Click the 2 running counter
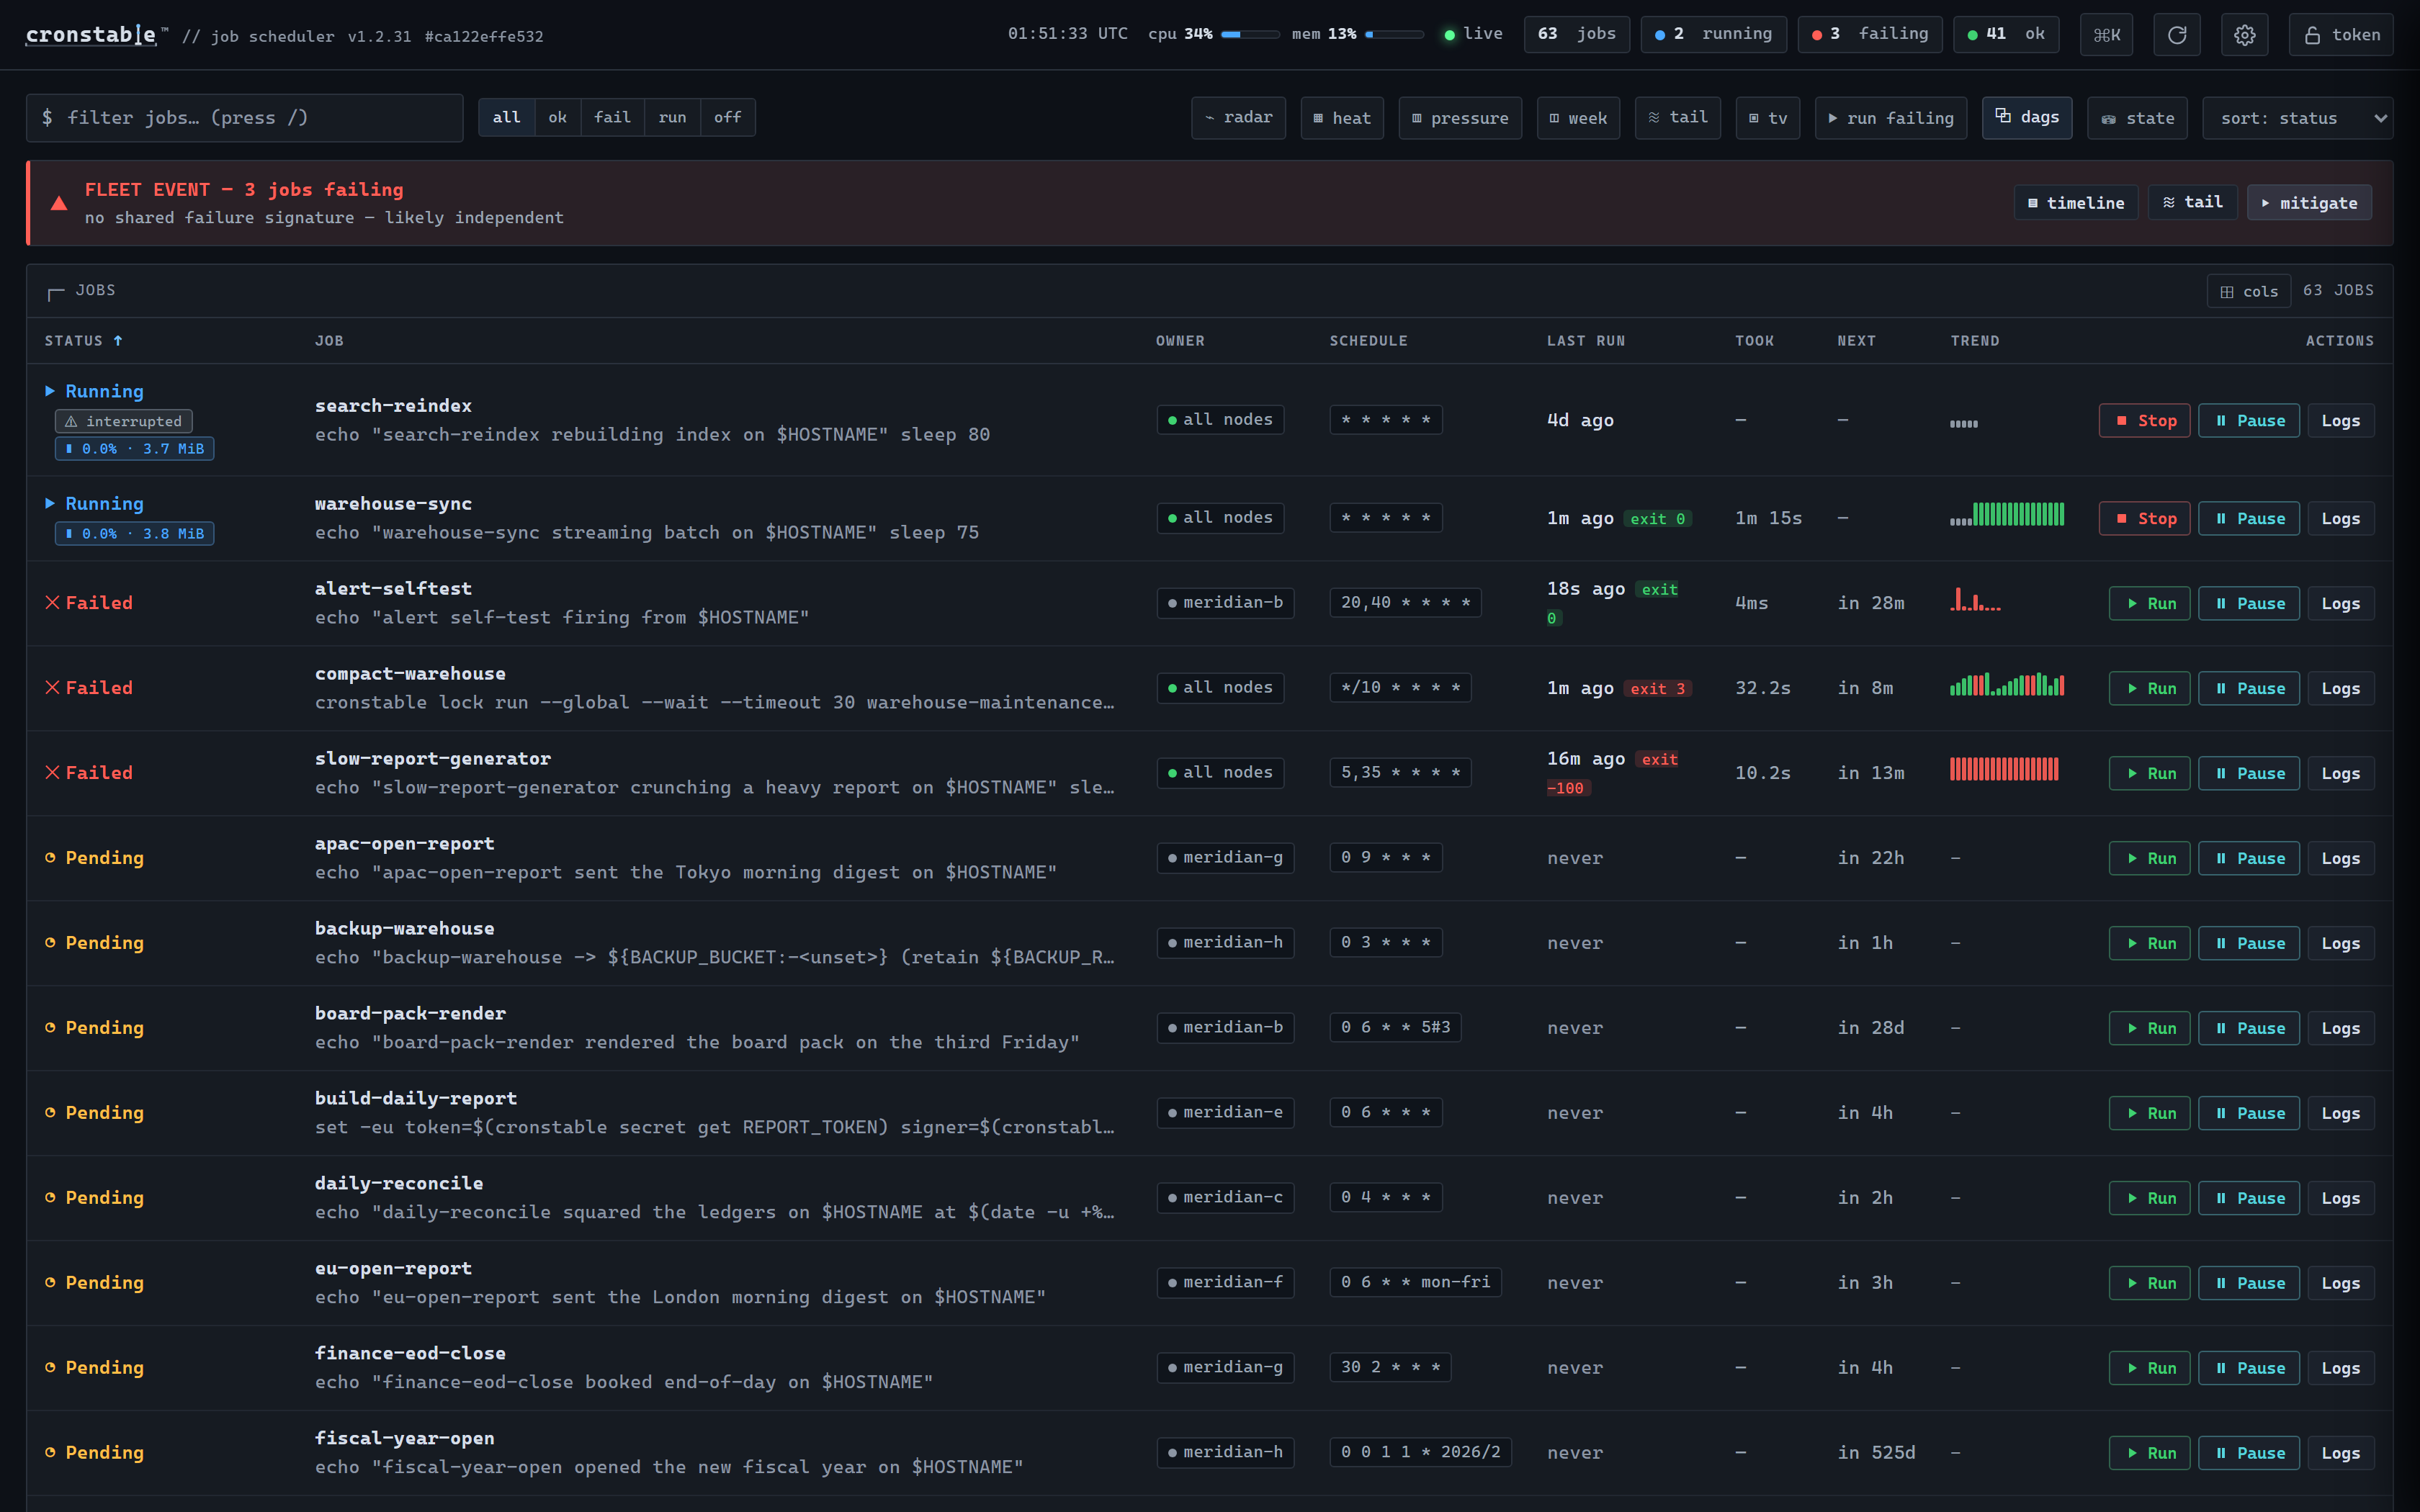The width and height of the screenshot is (2420, 1512). tap(1713, 35)
